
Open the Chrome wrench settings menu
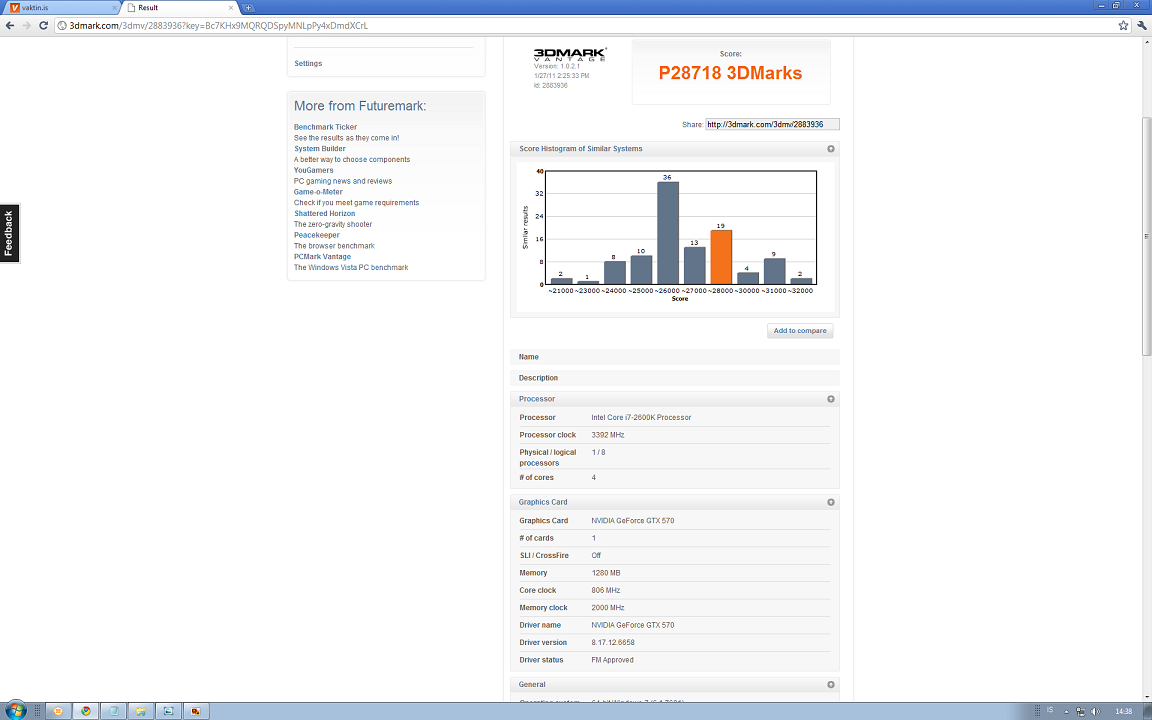[x=1142, y=25]
